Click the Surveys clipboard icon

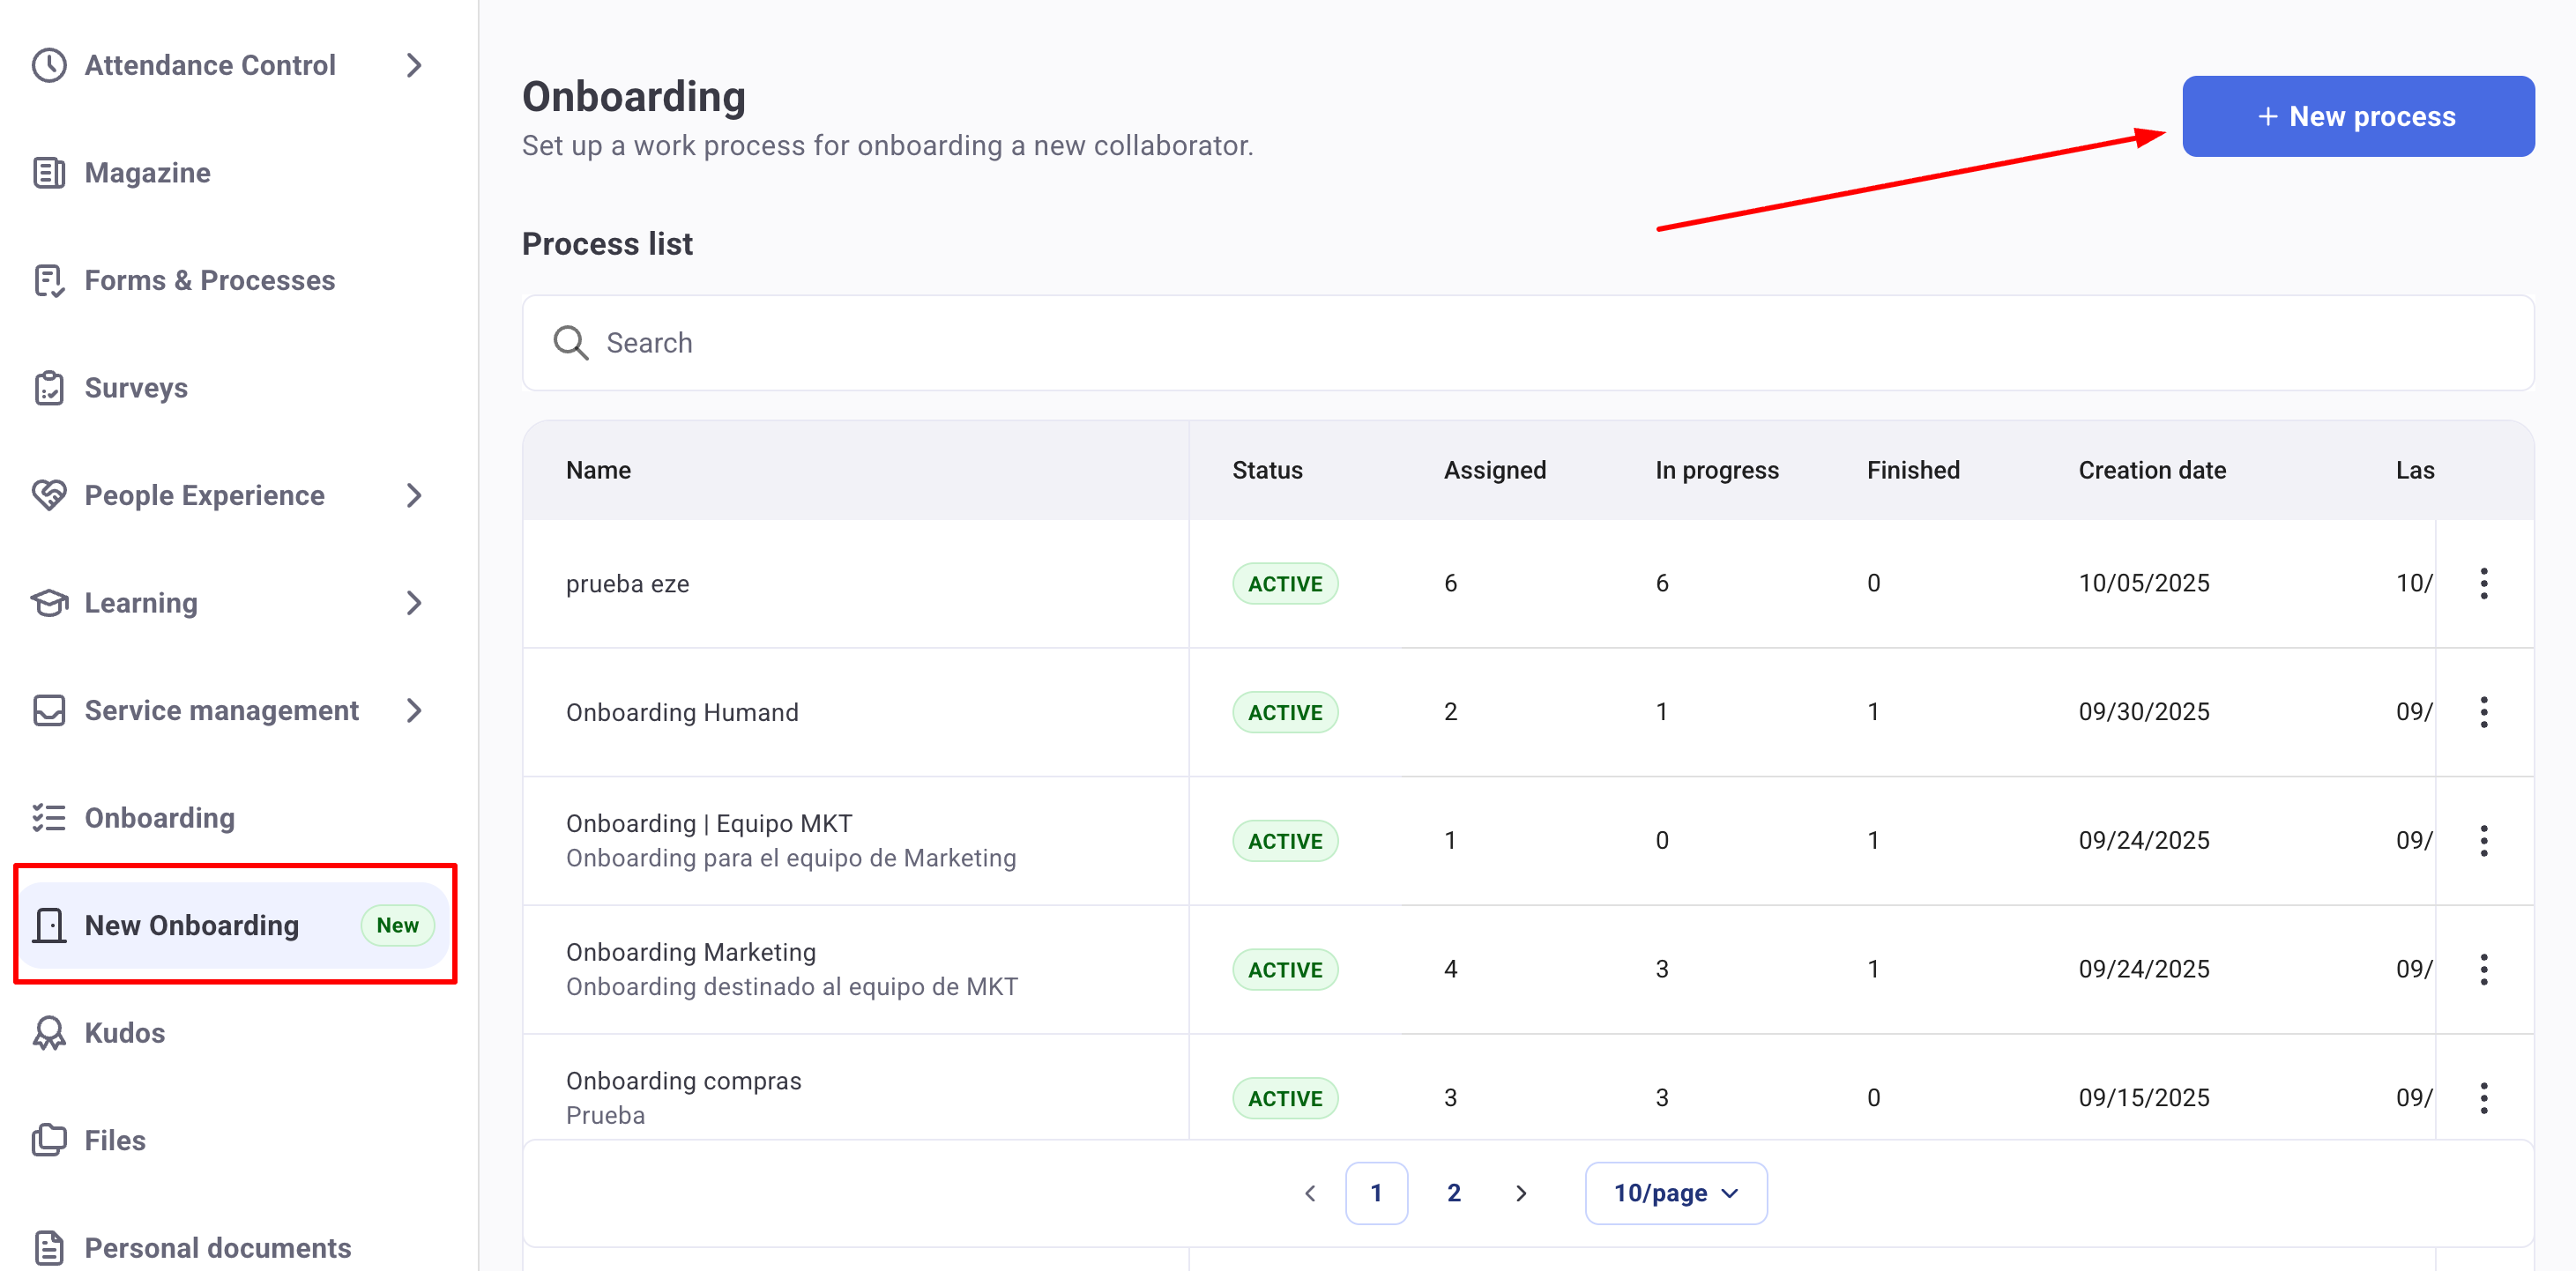tap(49, 388)
